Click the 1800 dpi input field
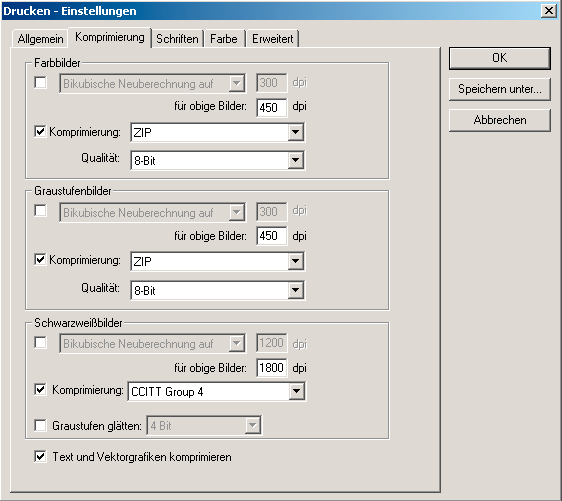 [x=272, y=368]
